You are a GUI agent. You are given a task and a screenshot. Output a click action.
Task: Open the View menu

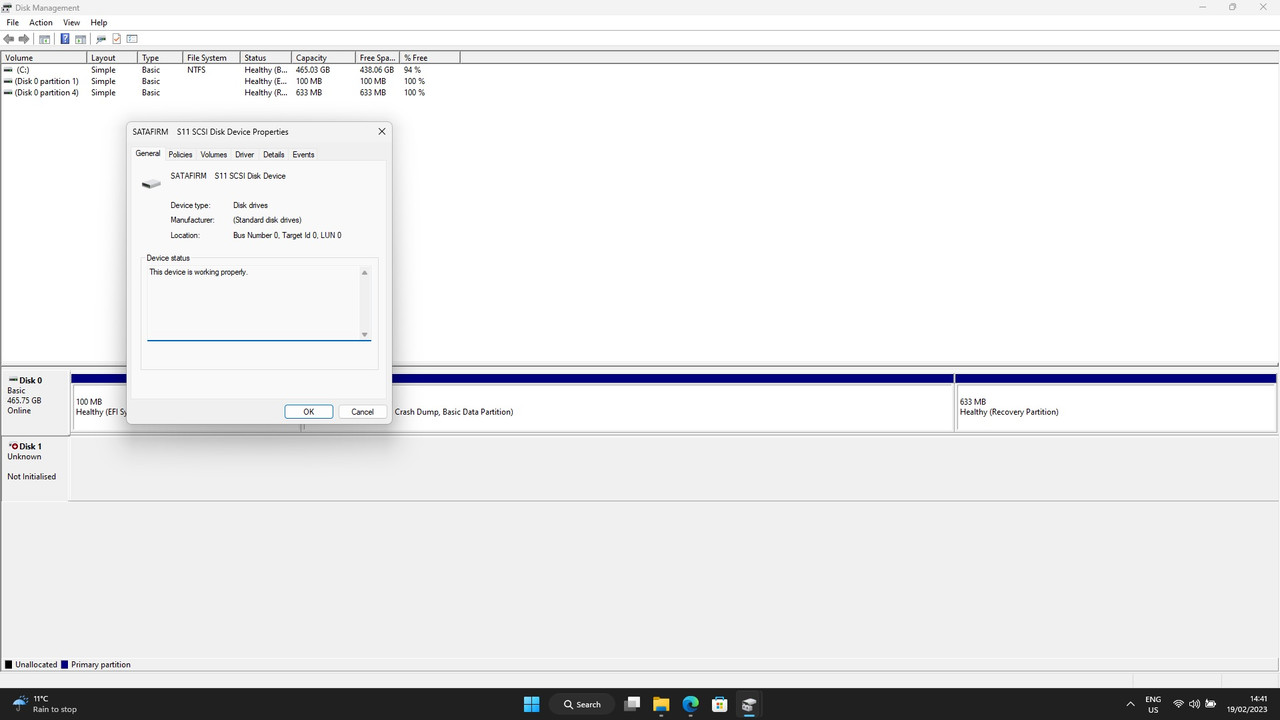(x=71, y=22)
